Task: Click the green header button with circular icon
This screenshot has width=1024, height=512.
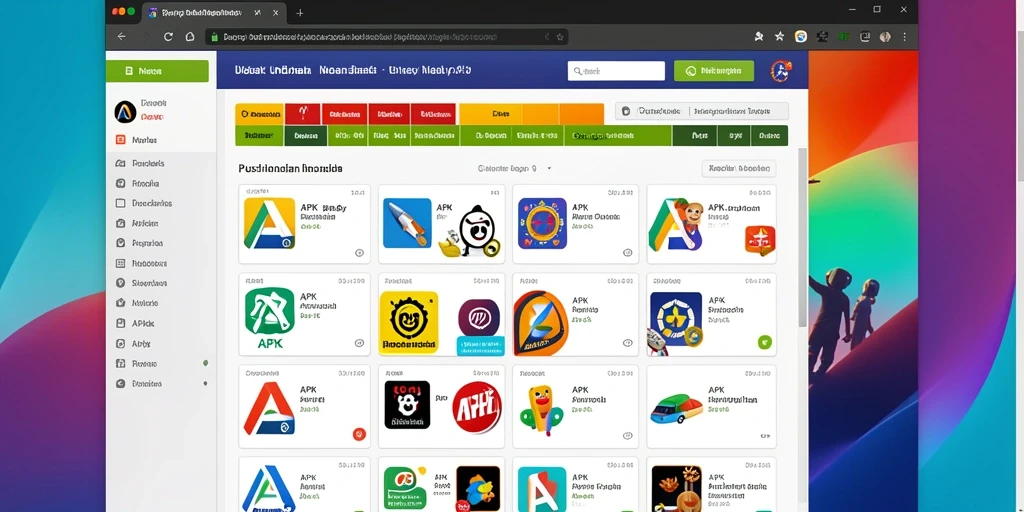Action: pos(714,71)
